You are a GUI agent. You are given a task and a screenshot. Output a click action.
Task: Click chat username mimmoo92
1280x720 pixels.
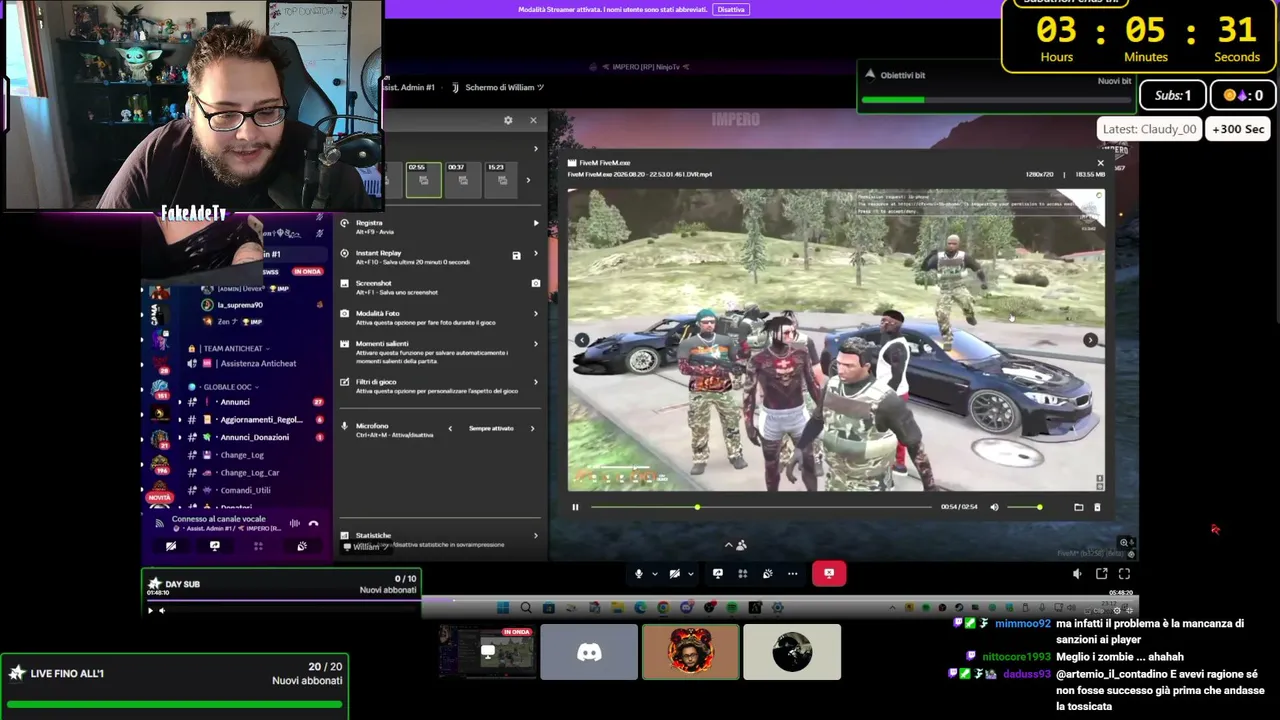pyautogui.click(x=1023, y=624)
